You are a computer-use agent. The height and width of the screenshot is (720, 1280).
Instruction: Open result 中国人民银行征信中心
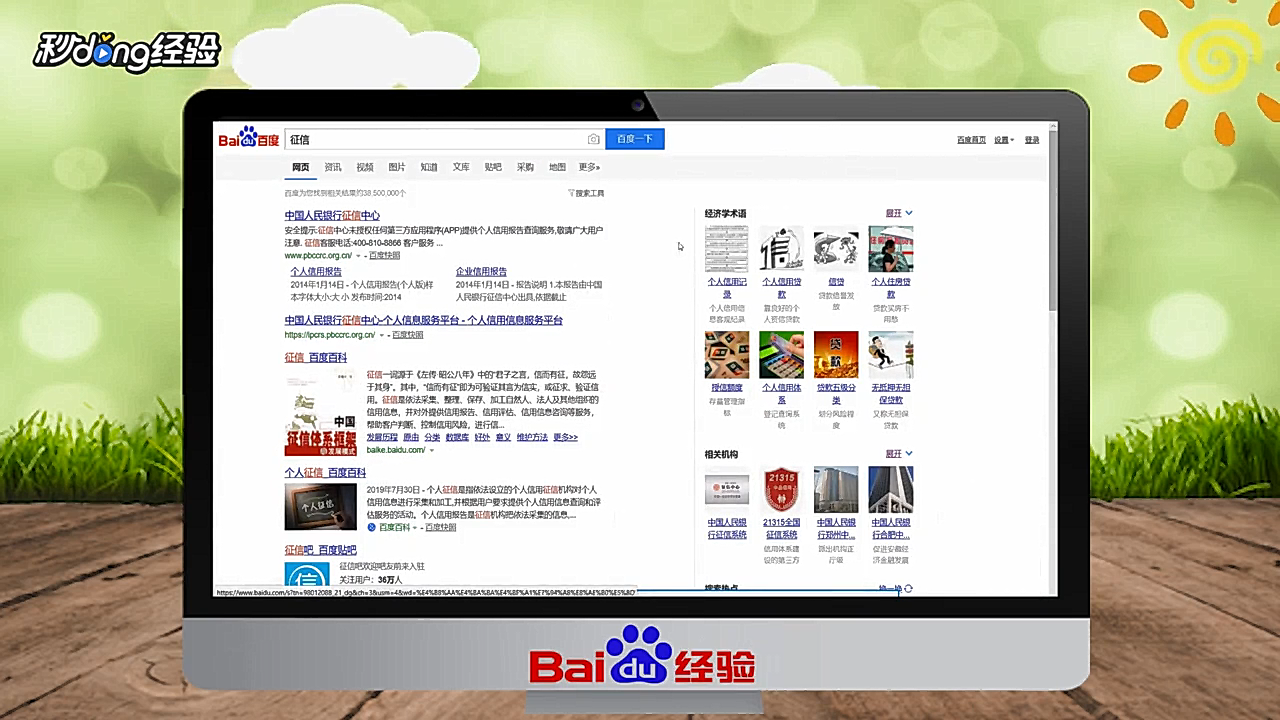click(332, 216)
